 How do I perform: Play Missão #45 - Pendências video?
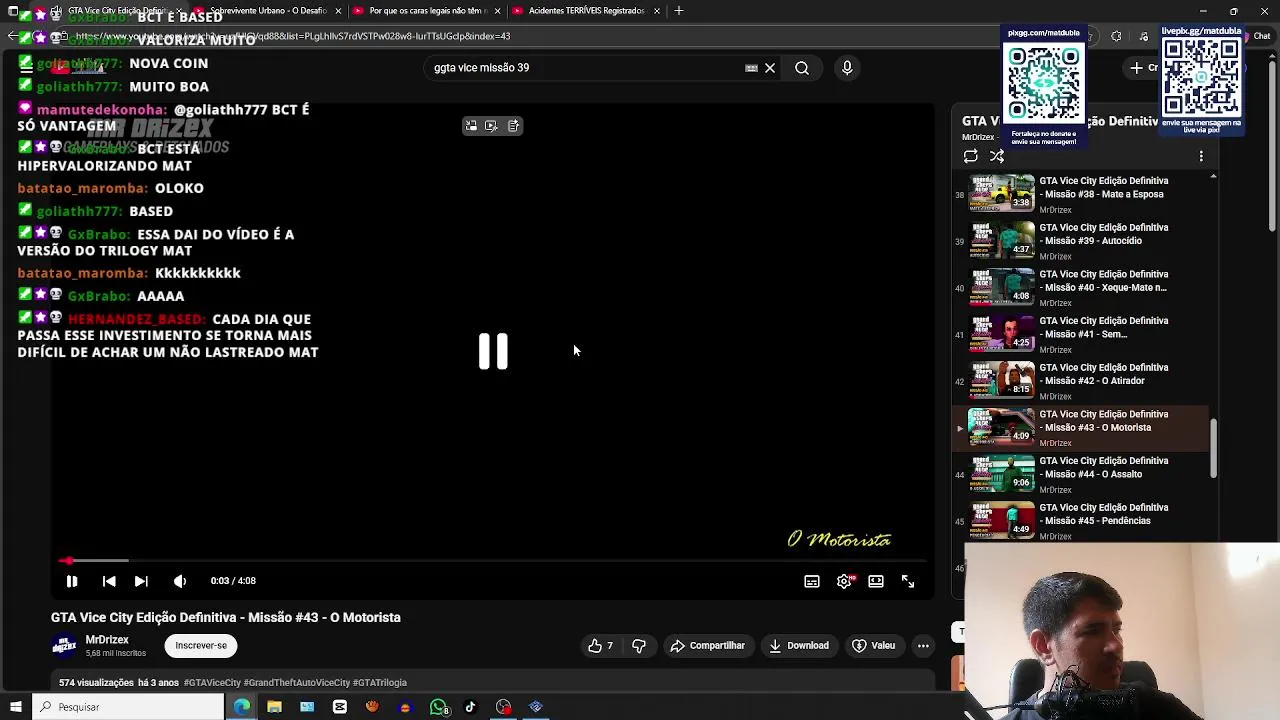click(1082, 521)
